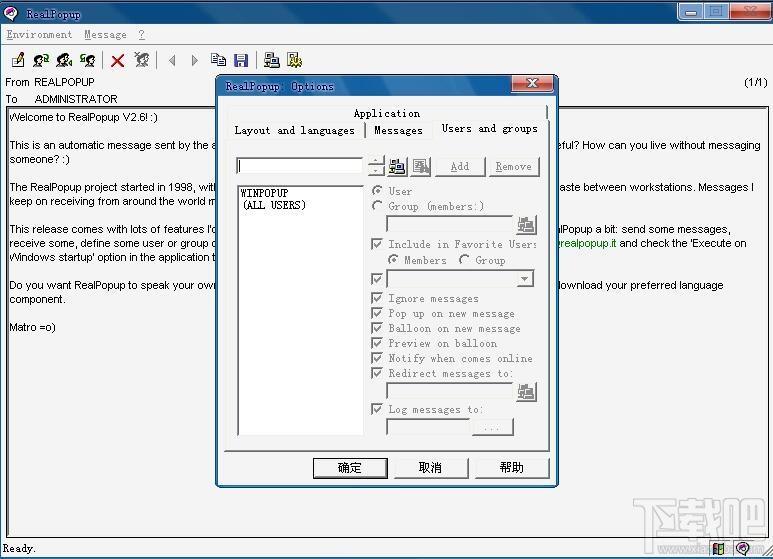Viewport: 773px width, 559px height.
Task: Click greyed list icon left of Add button
Action: (x=421, y=167)
